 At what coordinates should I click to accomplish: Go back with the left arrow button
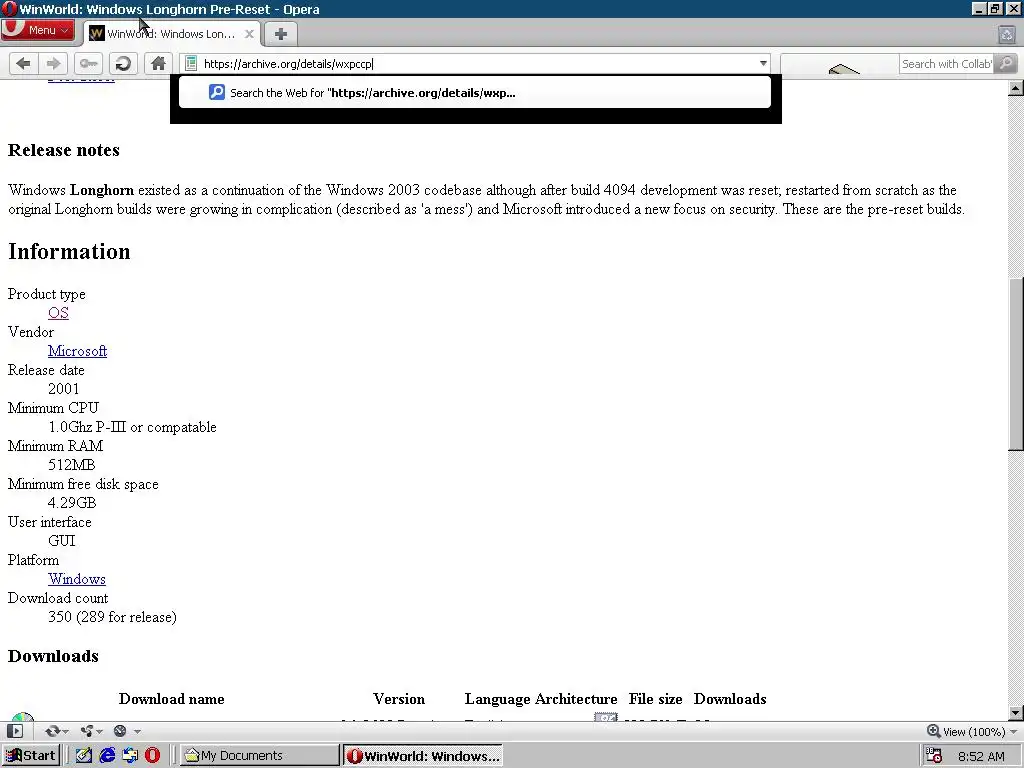pos(23,63)
